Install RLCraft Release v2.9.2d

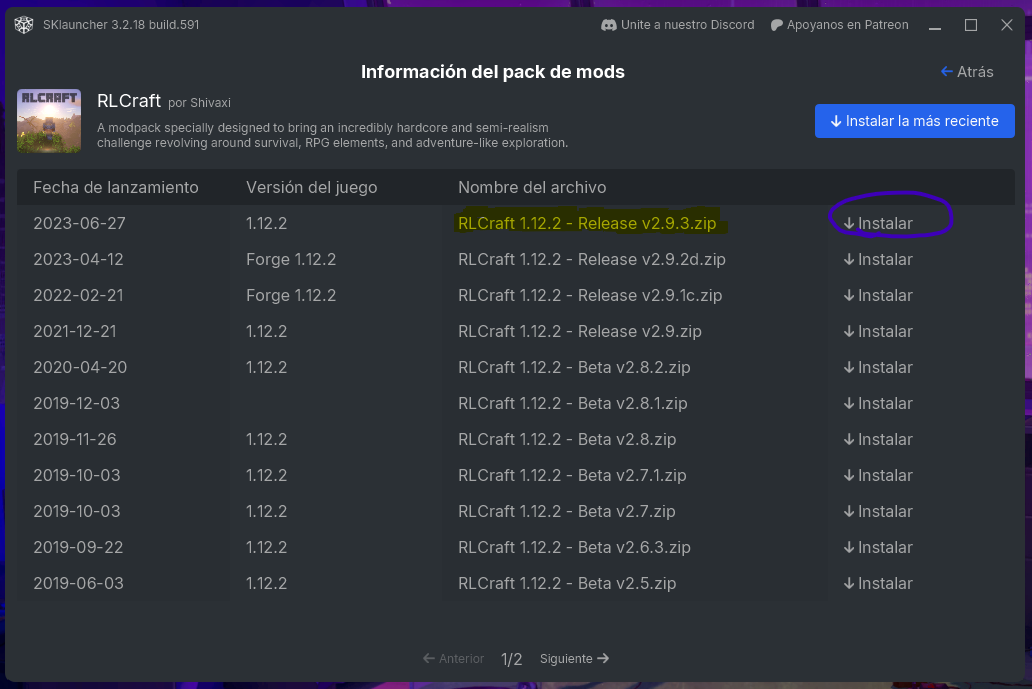878,259
